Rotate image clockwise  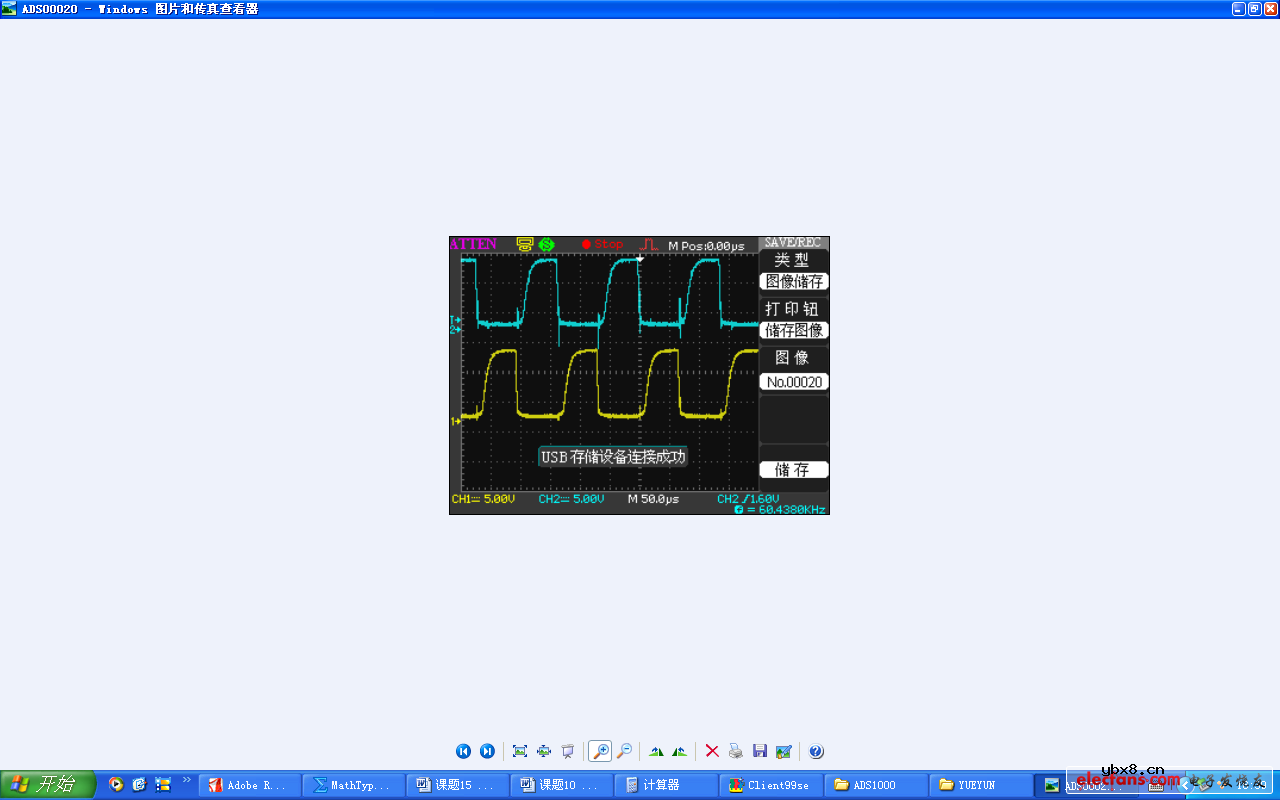click(x=656, y=751)
